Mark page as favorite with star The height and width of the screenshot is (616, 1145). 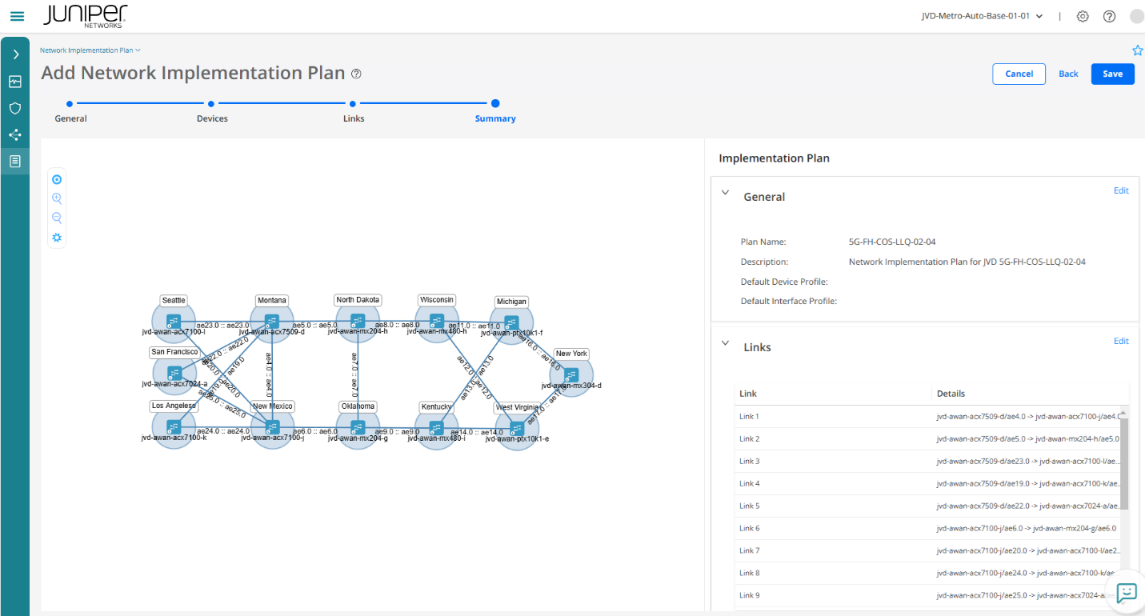tap(1137, 50)
